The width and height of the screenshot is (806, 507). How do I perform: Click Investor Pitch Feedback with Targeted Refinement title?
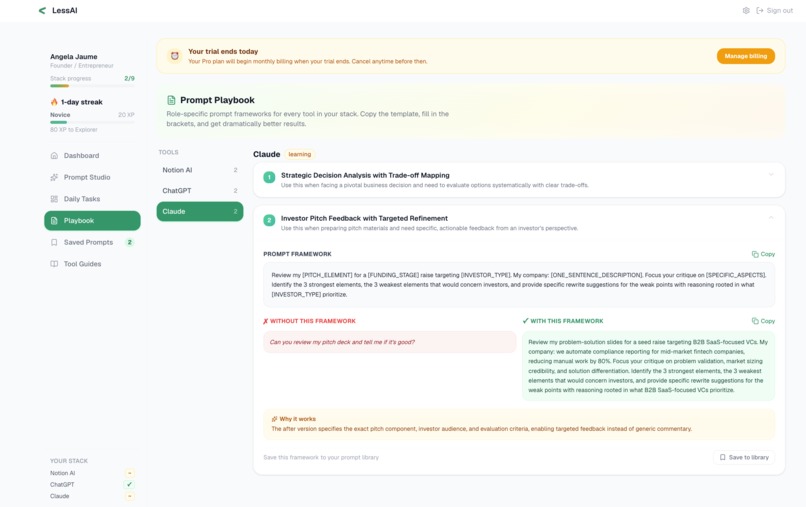[364, 218]
